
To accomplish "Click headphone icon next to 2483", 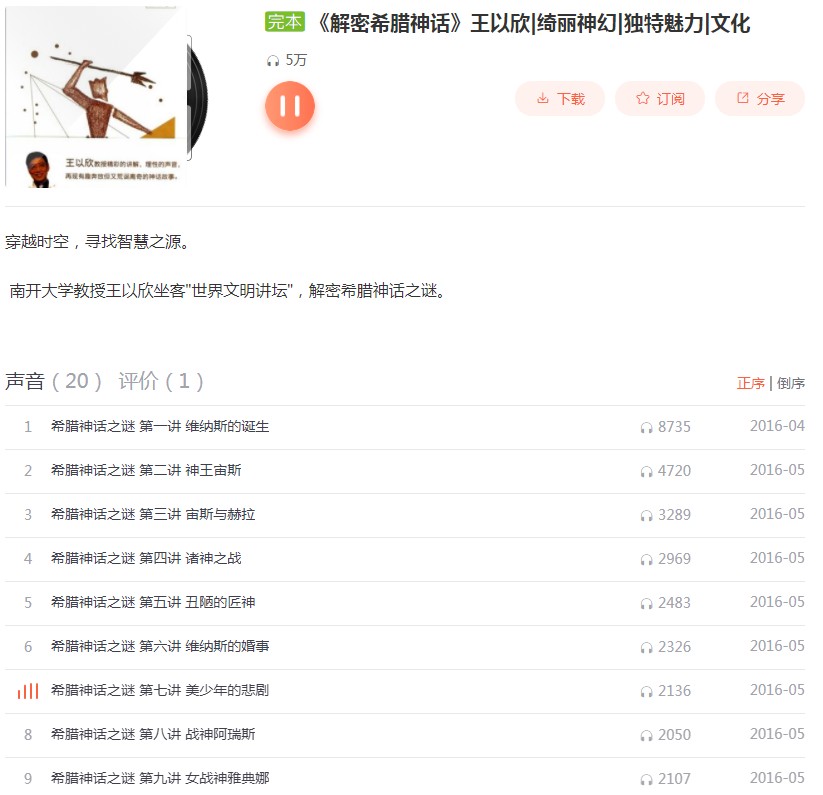I will [646, 604].
